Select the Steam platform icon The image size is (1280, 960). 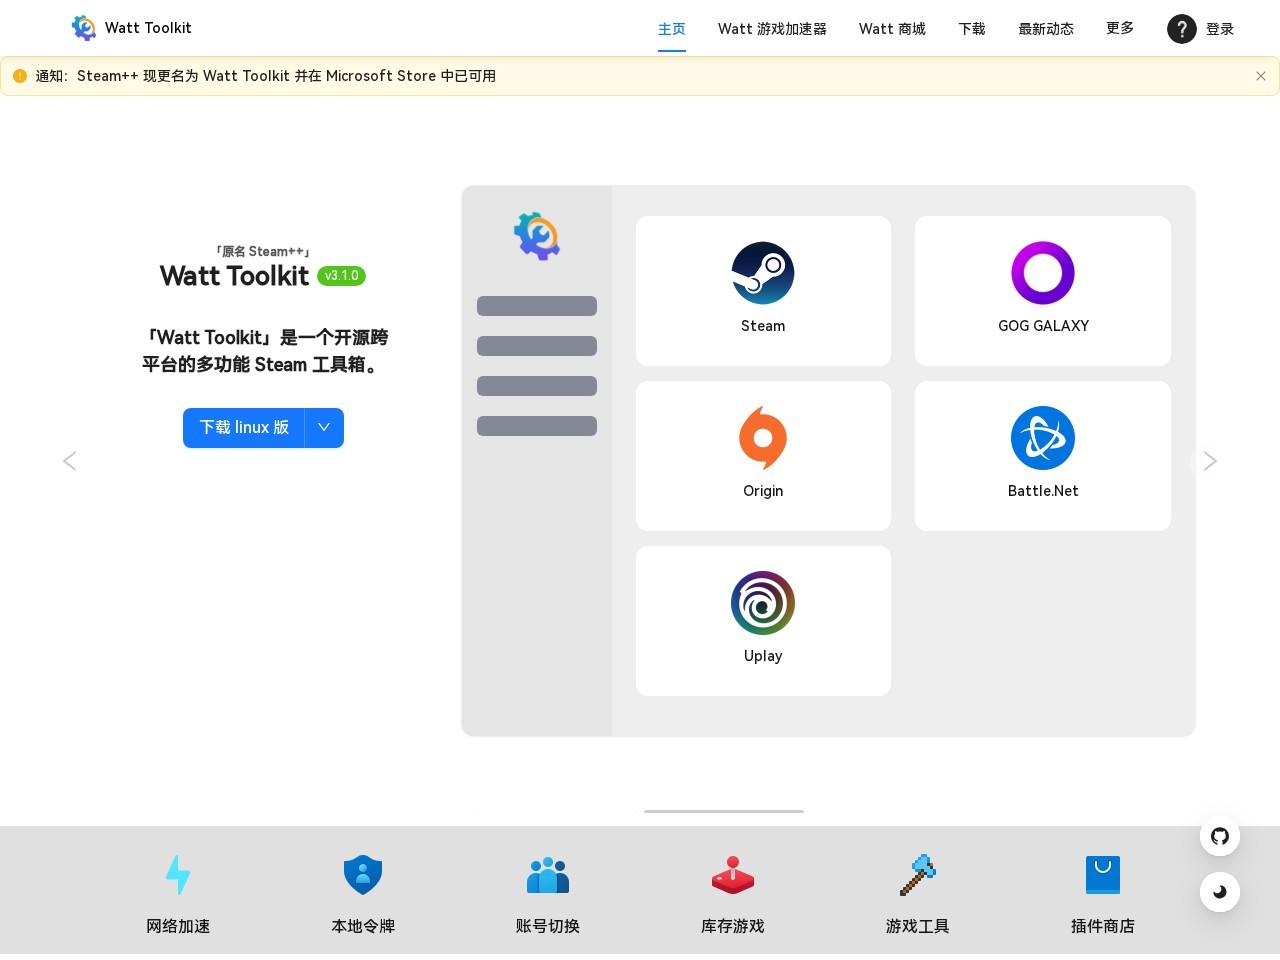pyautogui.click(x=763, y=273)
